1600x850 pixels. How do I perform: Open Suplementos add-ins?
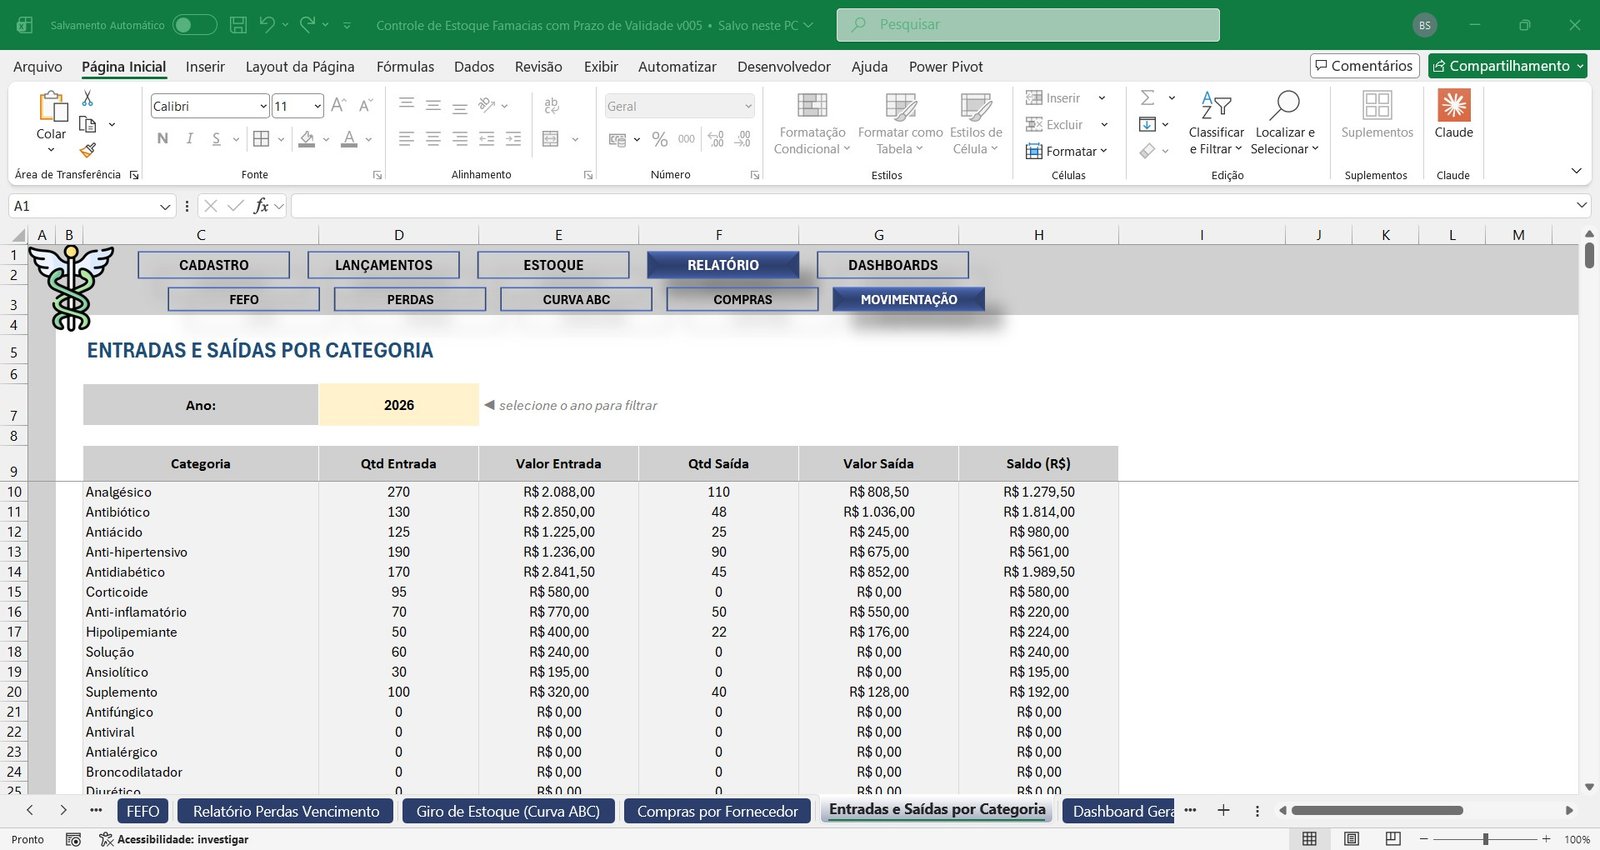pos(1377,115)
